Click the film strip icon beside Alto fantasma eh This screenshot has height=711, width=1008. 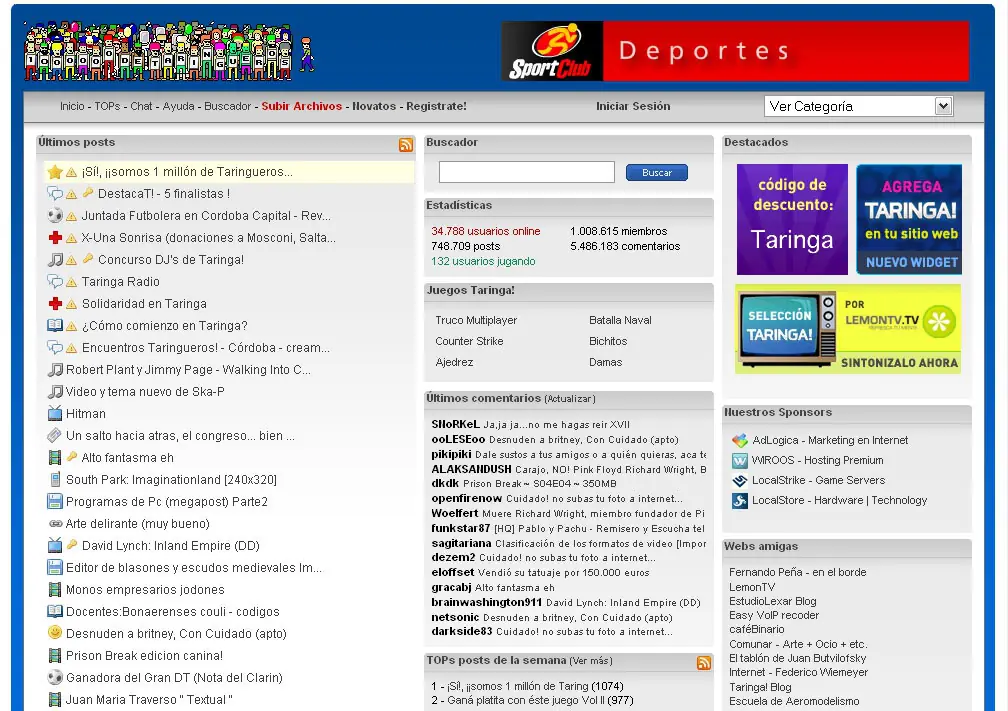click(x=55, y=458)
